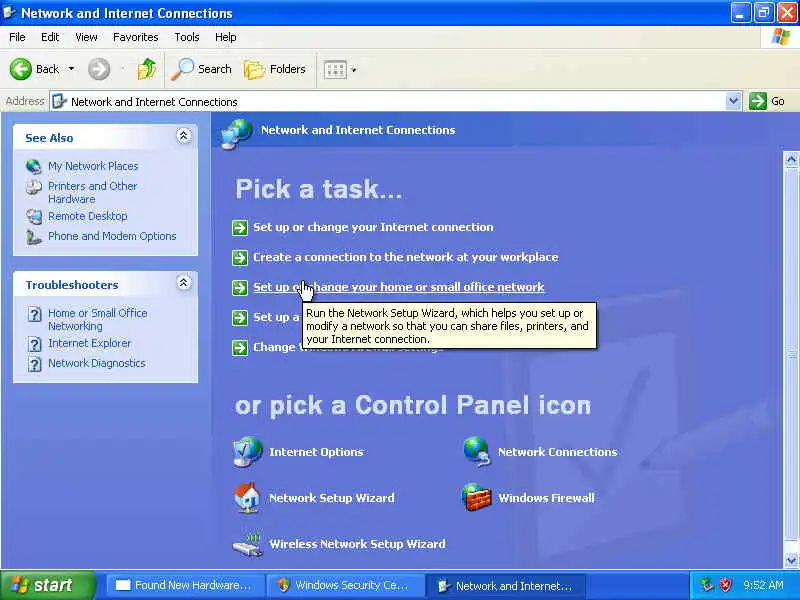Screen dimensions: 800x600
Task: Click the Network Diagnostics help icon
Action: [34, 364]
